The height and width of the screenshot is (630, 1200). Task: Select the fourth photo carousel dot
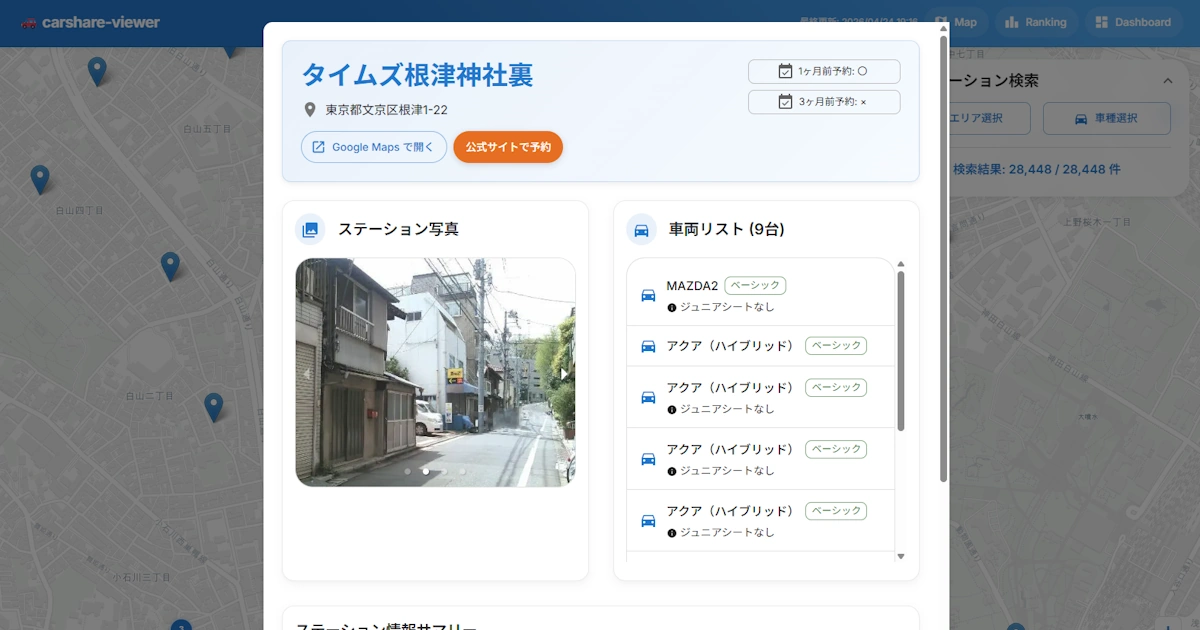[462, 470]
